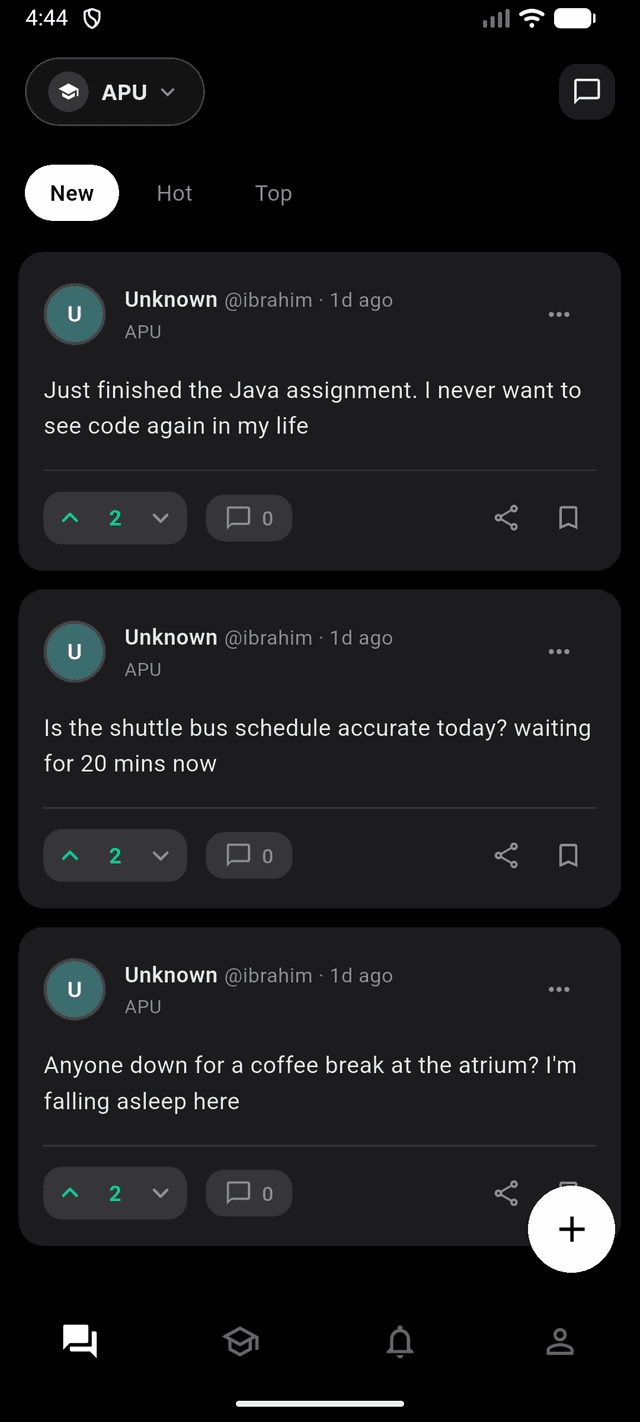
Task: Open comments on the coffee break post
Action: point(248,1192)
